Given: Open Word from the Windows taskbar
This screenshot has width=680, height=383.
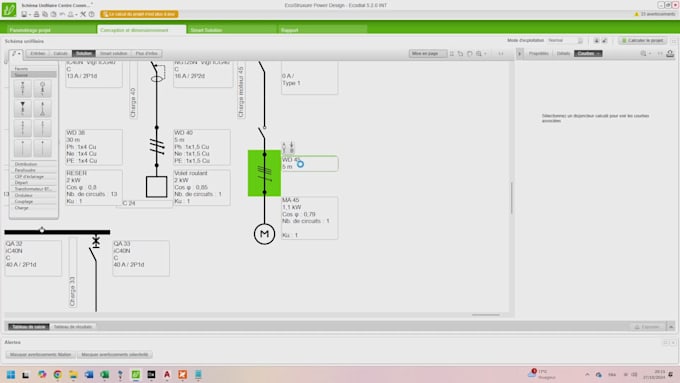Looking at the screenshot, I should (x=89, y=374).
